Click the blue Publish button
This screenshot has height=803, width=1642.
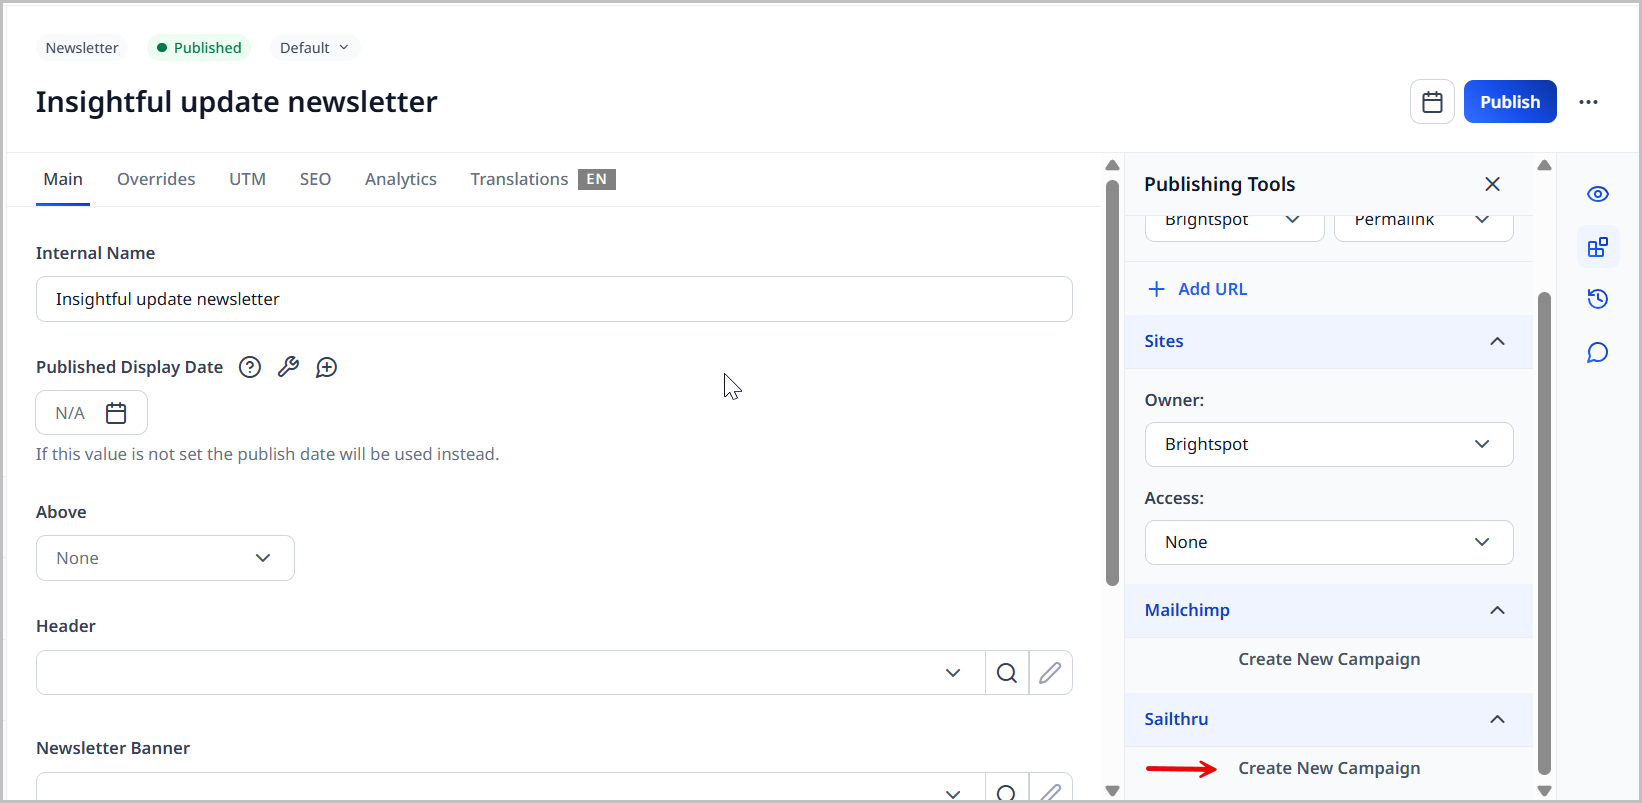click(1509, 102)
